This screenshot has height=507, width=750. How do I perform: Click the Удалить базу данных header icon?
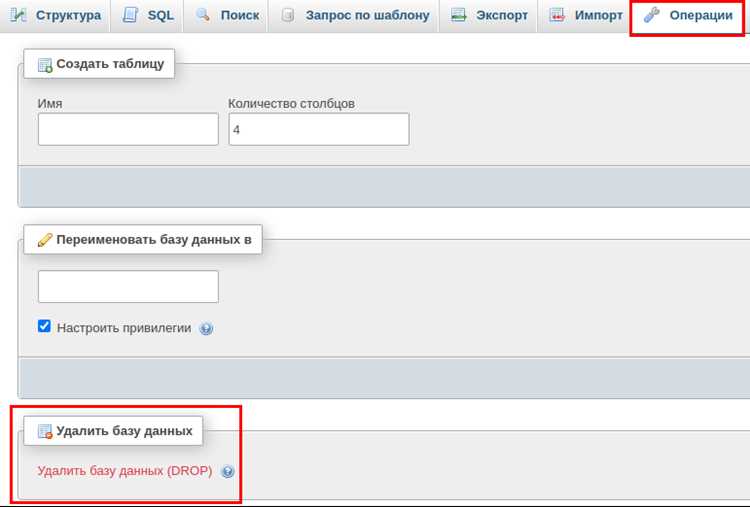tap(45, 431)
